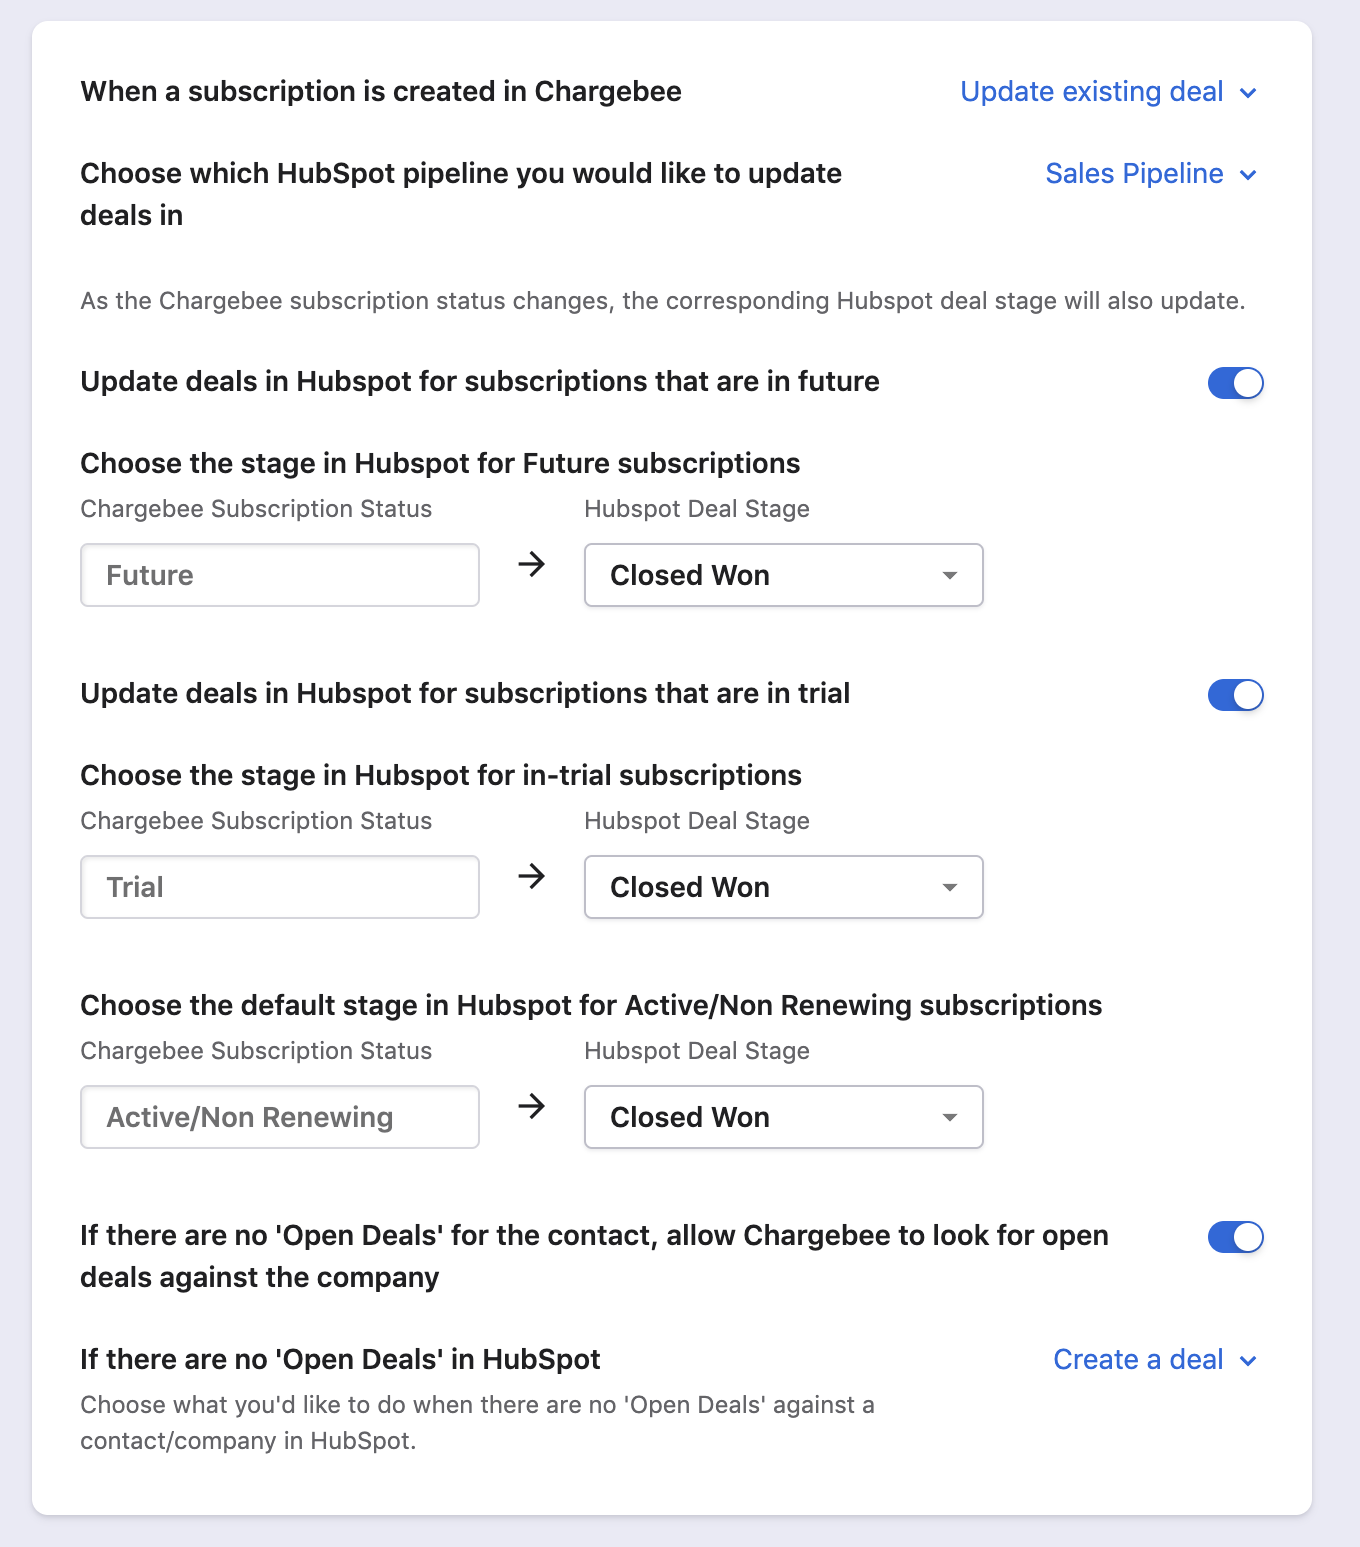Viewport: 1360px width, 1547px height.
Task: Click the Future subscription status field
Action: point(280,575)
